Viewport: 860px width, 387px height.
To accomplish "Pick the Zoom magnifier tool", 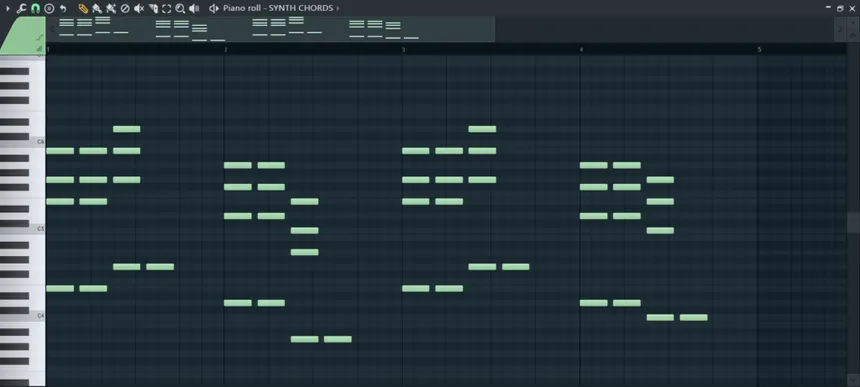I will 180,9.
